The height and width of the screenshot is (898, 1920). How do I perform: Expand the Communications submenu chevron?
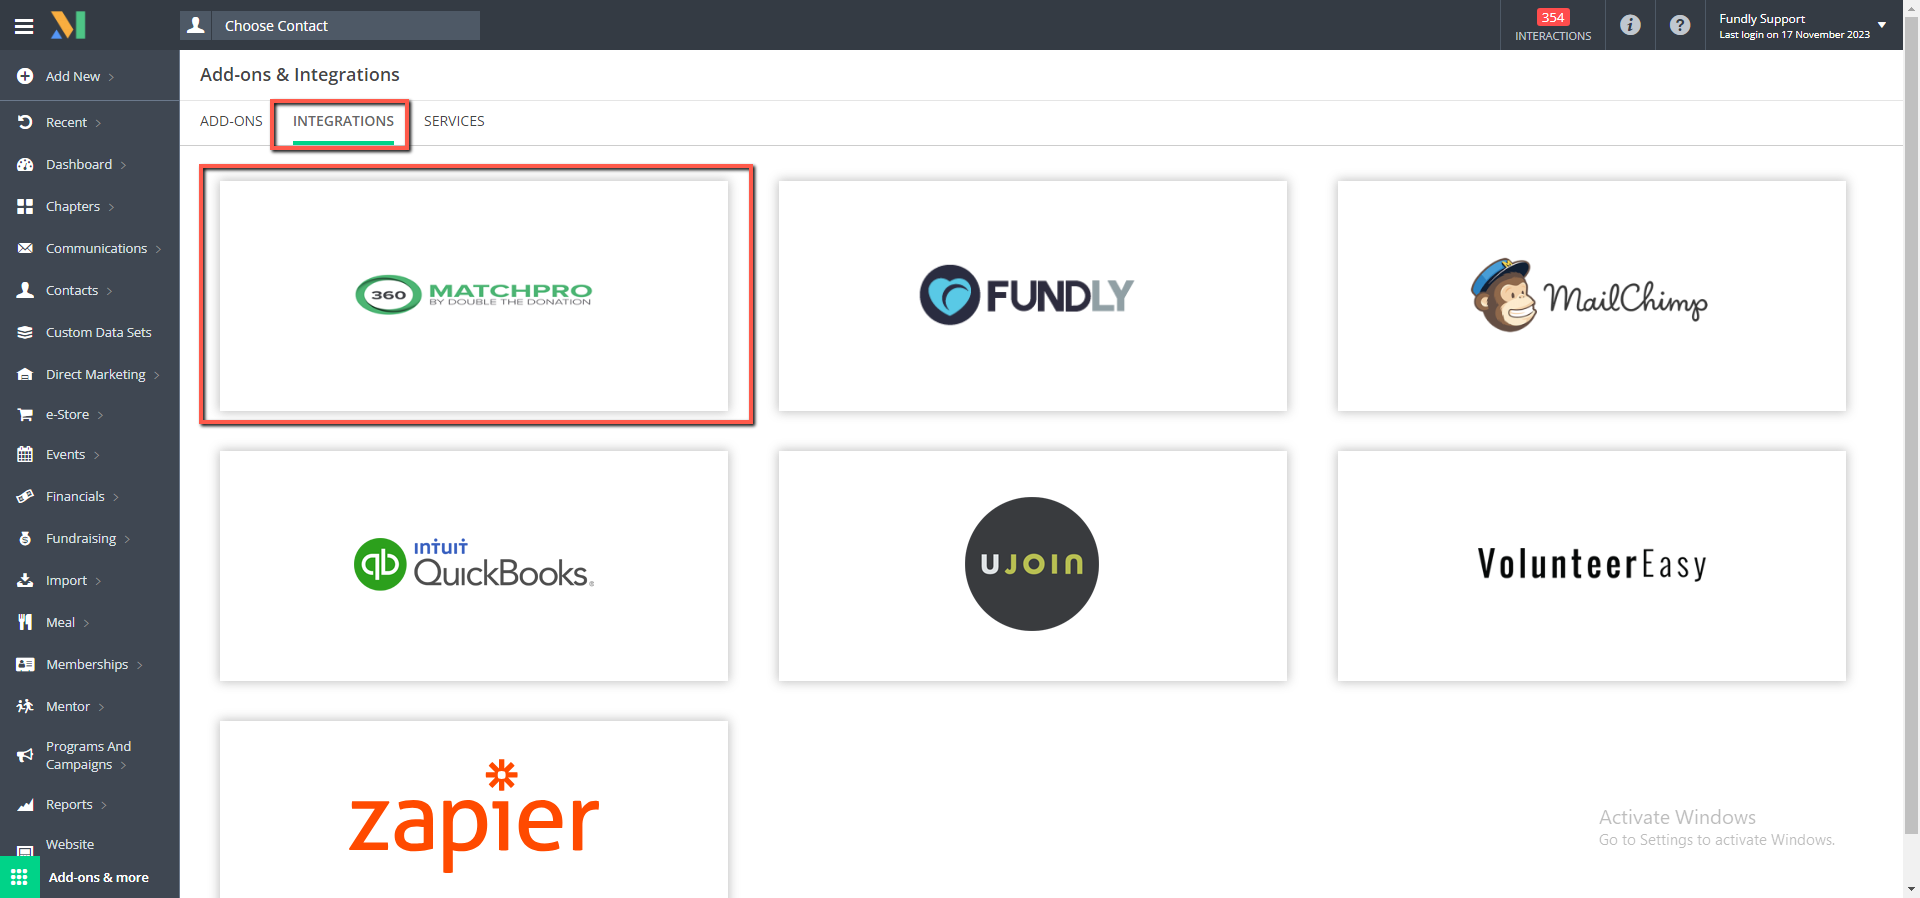(158, 249)
